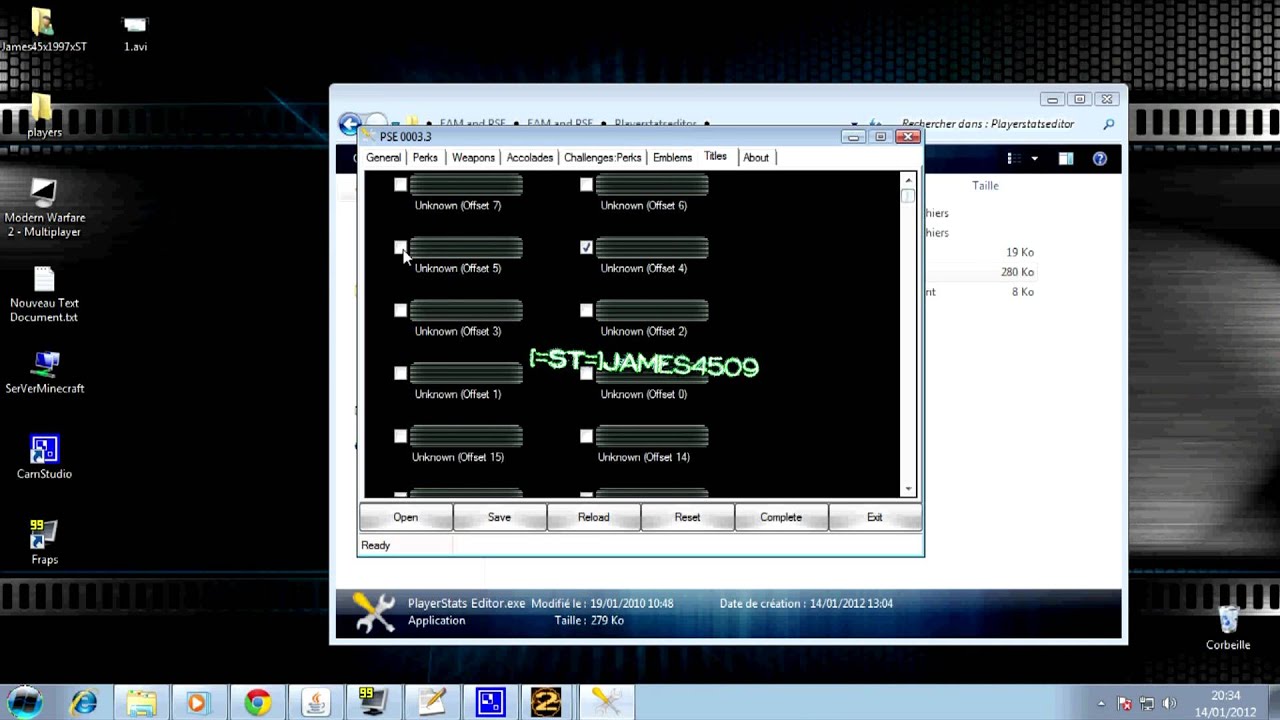Open the Corbeille recycle bin
The image size is (1280, 720).
pos(1228,629)
